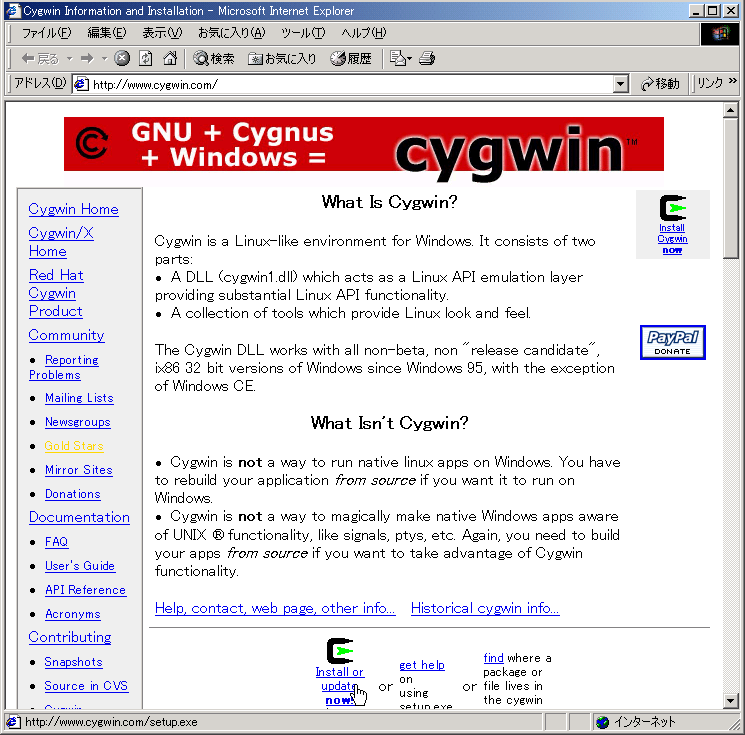
Task: Click the Go (移動) button
Action: [660, 84]
